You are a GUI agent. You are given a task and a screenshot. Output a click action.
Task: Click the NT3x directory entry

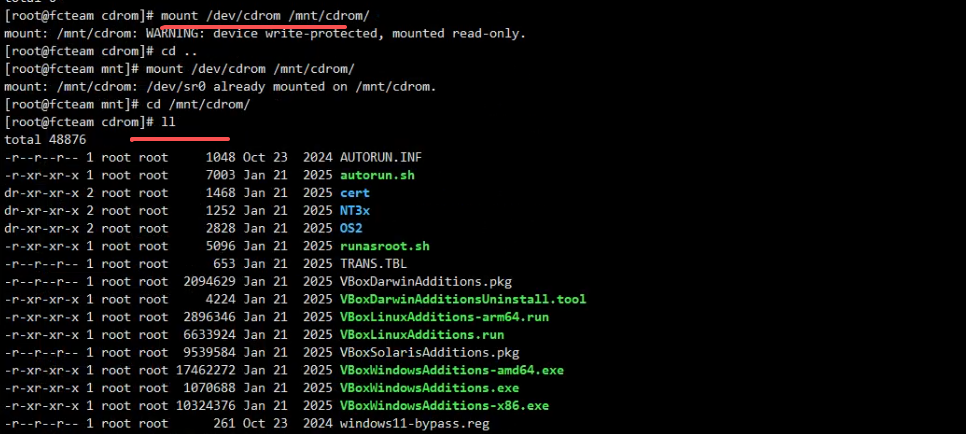tap(354, 211)
